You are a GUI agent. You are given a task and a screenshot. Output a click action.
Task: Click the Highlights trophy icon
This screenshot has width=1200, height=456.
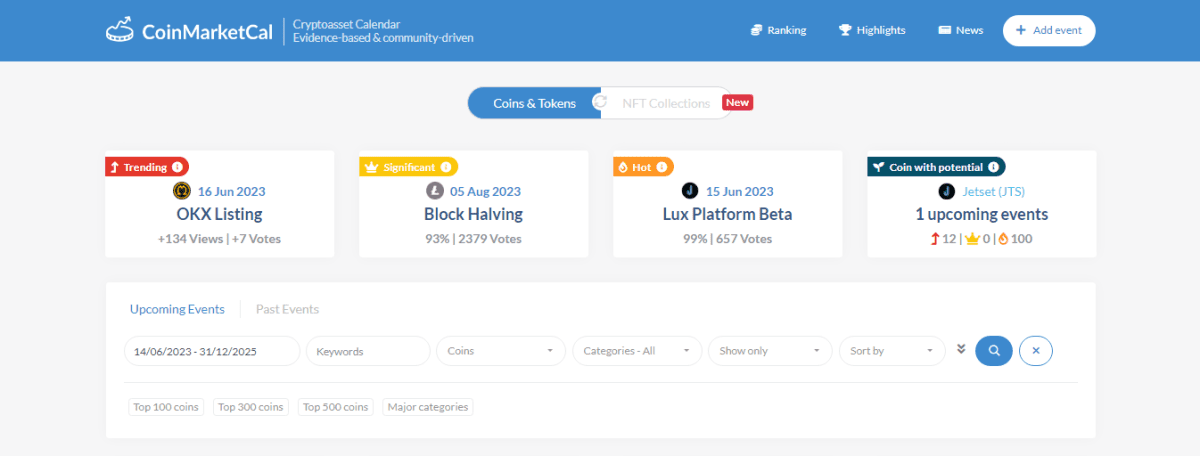[x=845, y=30]
